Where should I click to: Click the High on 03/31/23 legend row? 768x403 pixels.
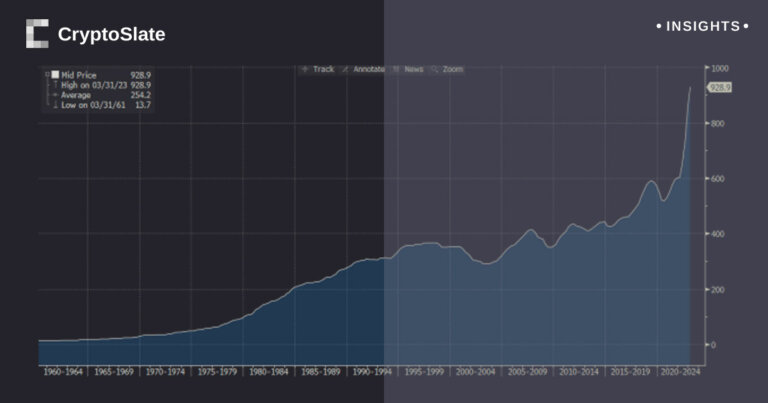tap(100, 85)
